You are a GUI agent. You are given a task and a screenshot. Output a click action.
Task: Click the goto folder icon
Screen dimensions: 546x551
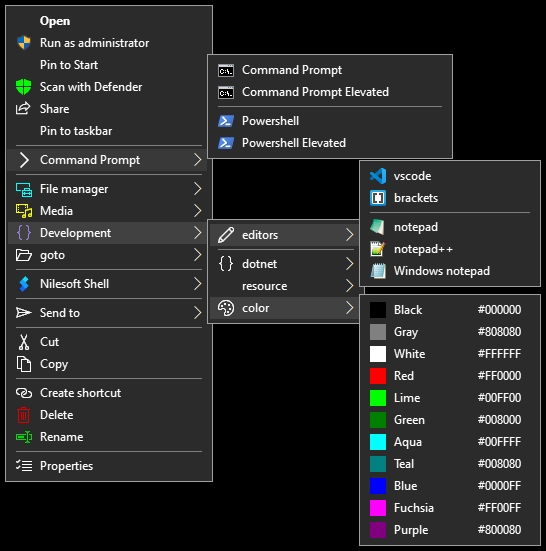pos(24,255)
